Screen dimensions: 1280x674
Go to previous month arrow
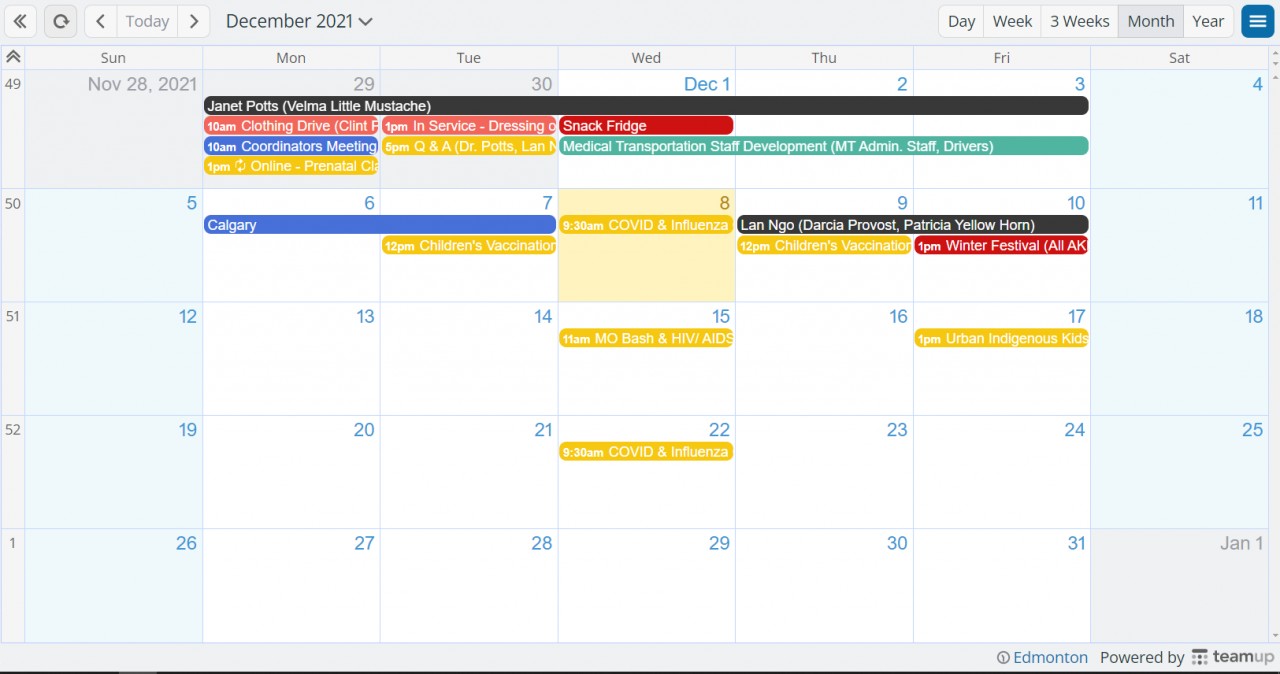point(101,21)
